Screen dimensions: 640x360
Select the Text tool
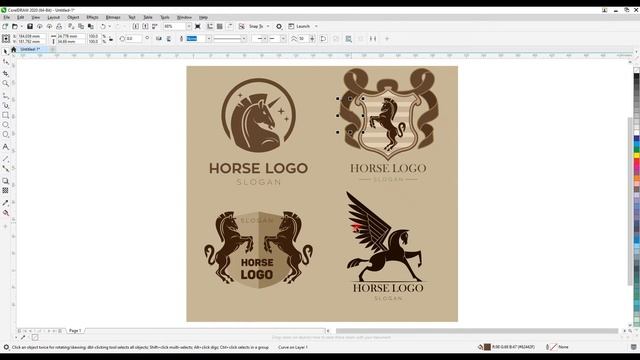click(5, 147)
